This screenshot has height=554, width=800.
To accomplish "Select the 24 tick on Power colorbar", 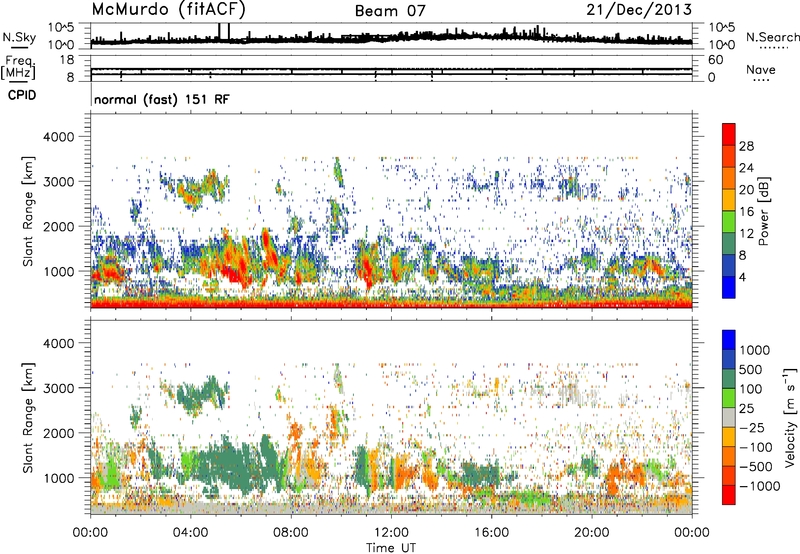I will pyautogui.click(x=746, y=168).
